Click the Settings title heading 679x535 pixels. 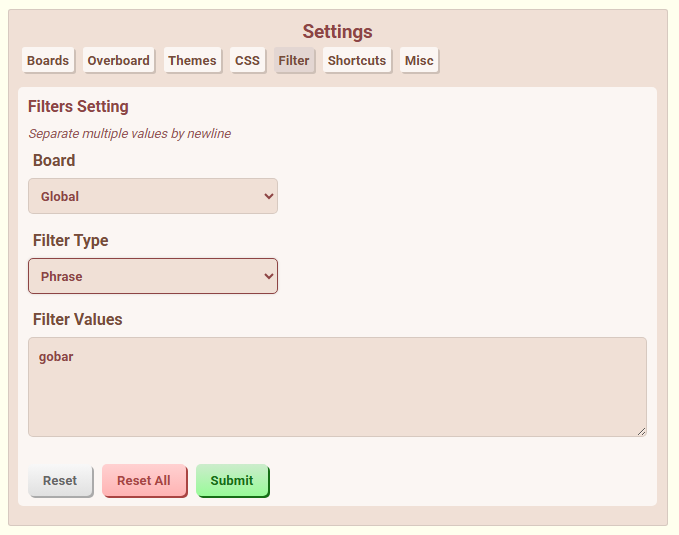338,32
